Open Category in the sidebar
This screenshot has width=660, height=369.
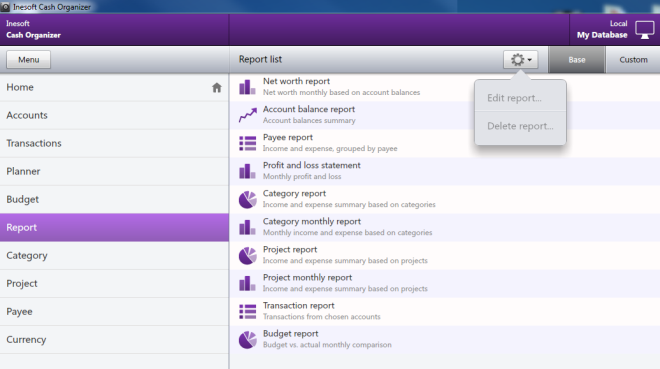click(114, 255)
